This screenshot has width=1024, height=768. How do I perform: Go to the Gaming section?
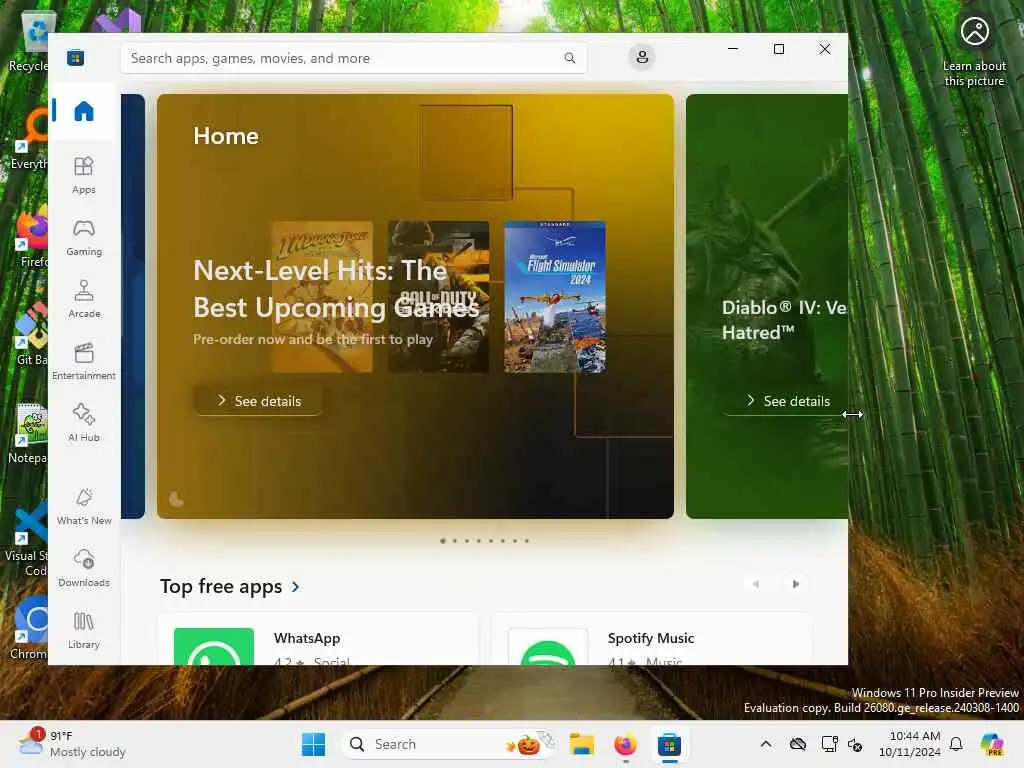[x=84, y=237]
